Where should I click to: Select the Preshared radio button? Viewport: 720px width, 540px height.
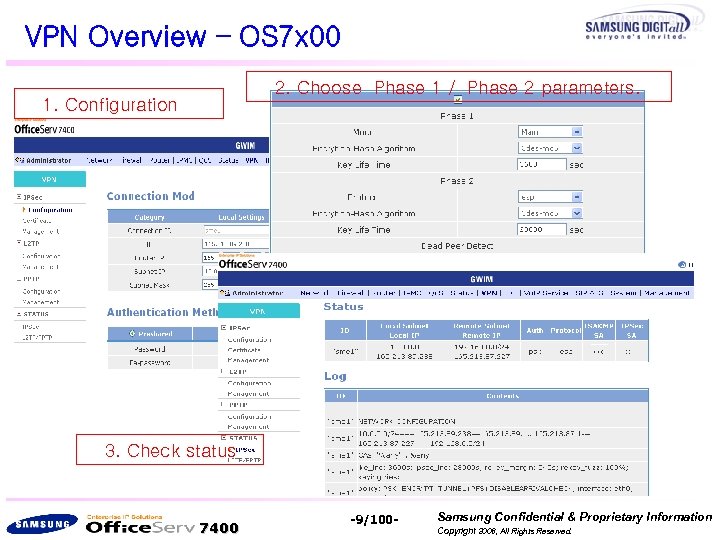point(132,333)
